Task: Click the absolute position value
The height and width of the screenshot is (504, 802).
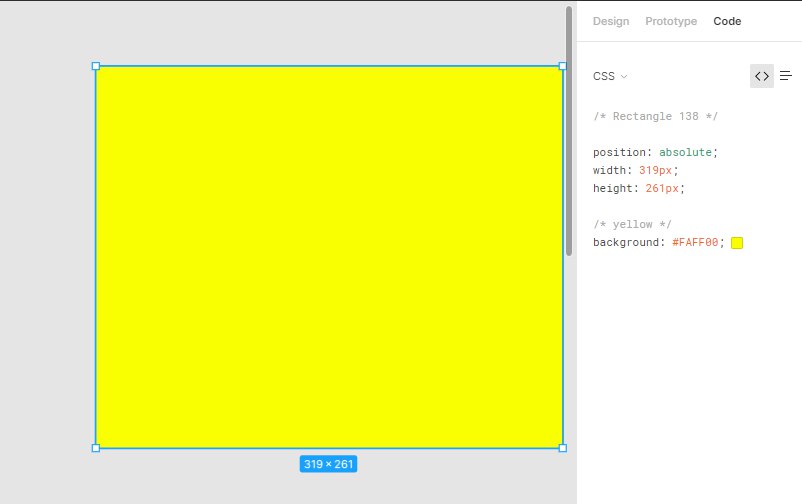Action: pos(685,152)
